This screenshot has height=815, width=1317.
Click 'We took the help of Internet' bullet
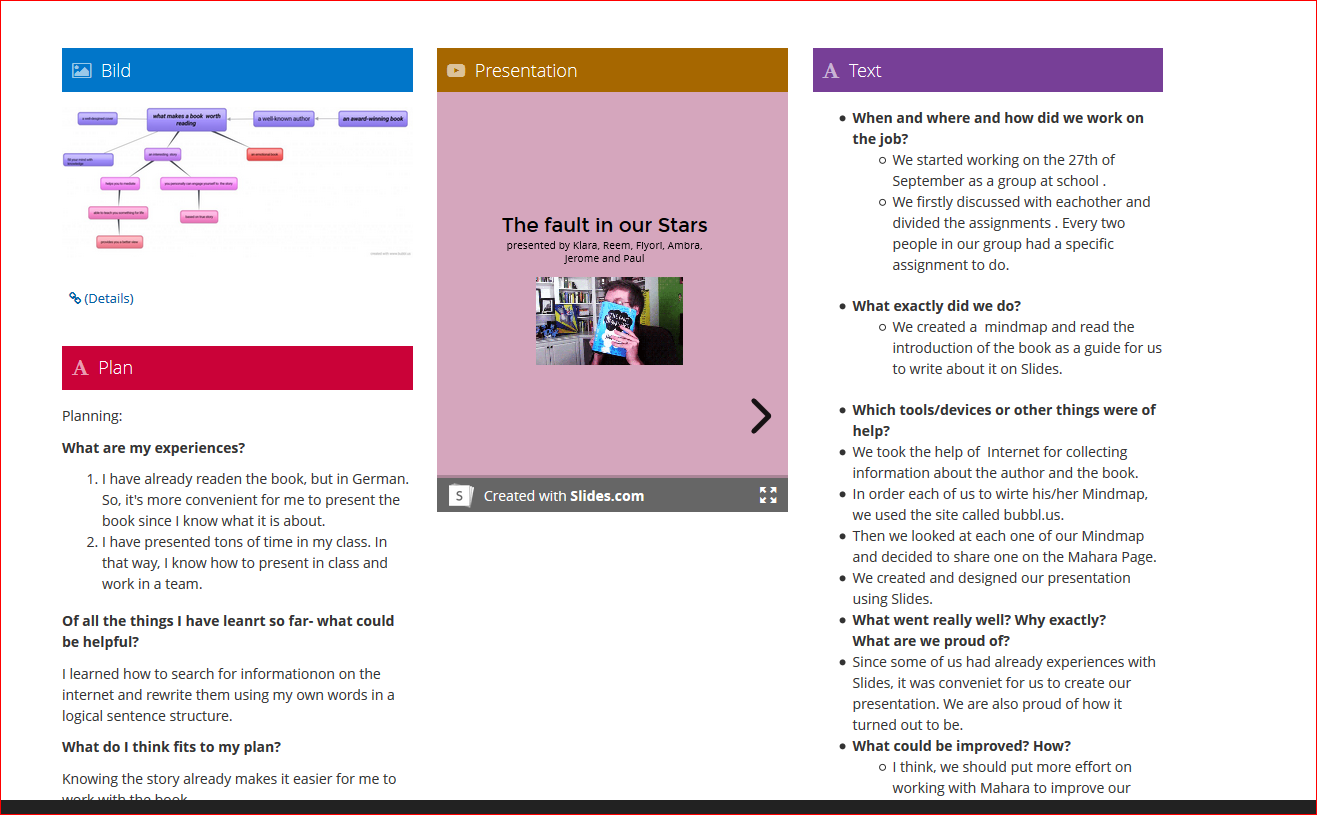(x=995, y=462)
